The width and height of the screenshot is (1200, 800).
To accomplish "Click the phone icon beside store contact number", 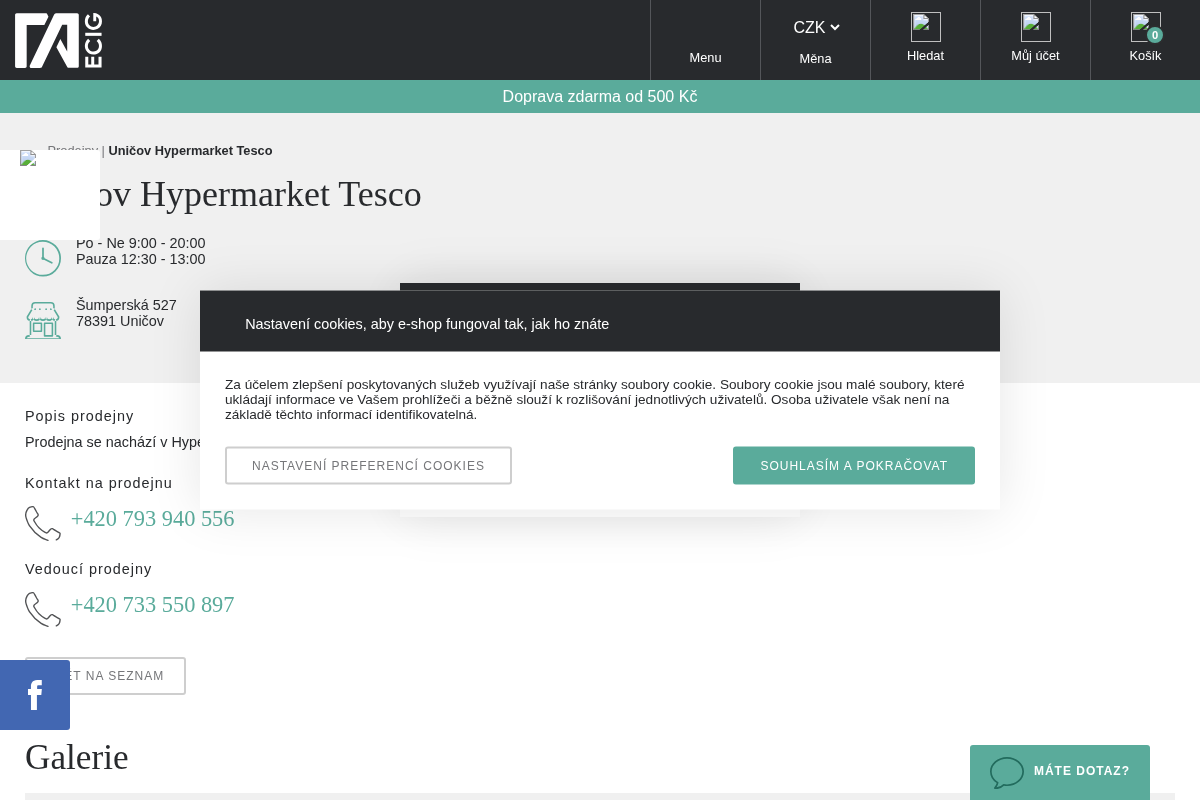I will click(43, 523).
